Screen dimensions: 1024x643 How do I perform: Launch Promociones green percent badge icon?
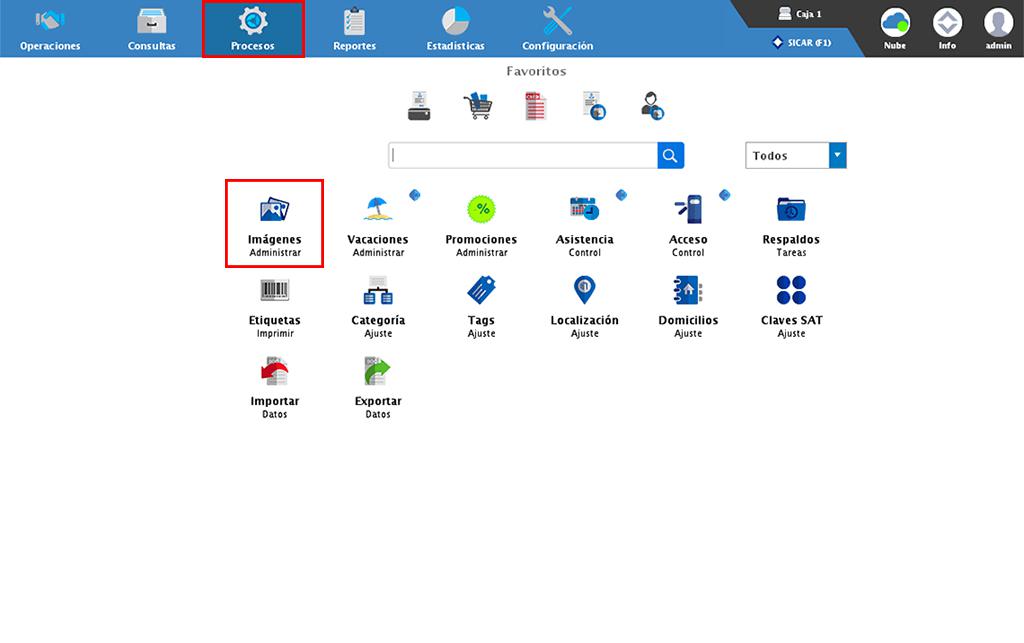tap(481, 210)
